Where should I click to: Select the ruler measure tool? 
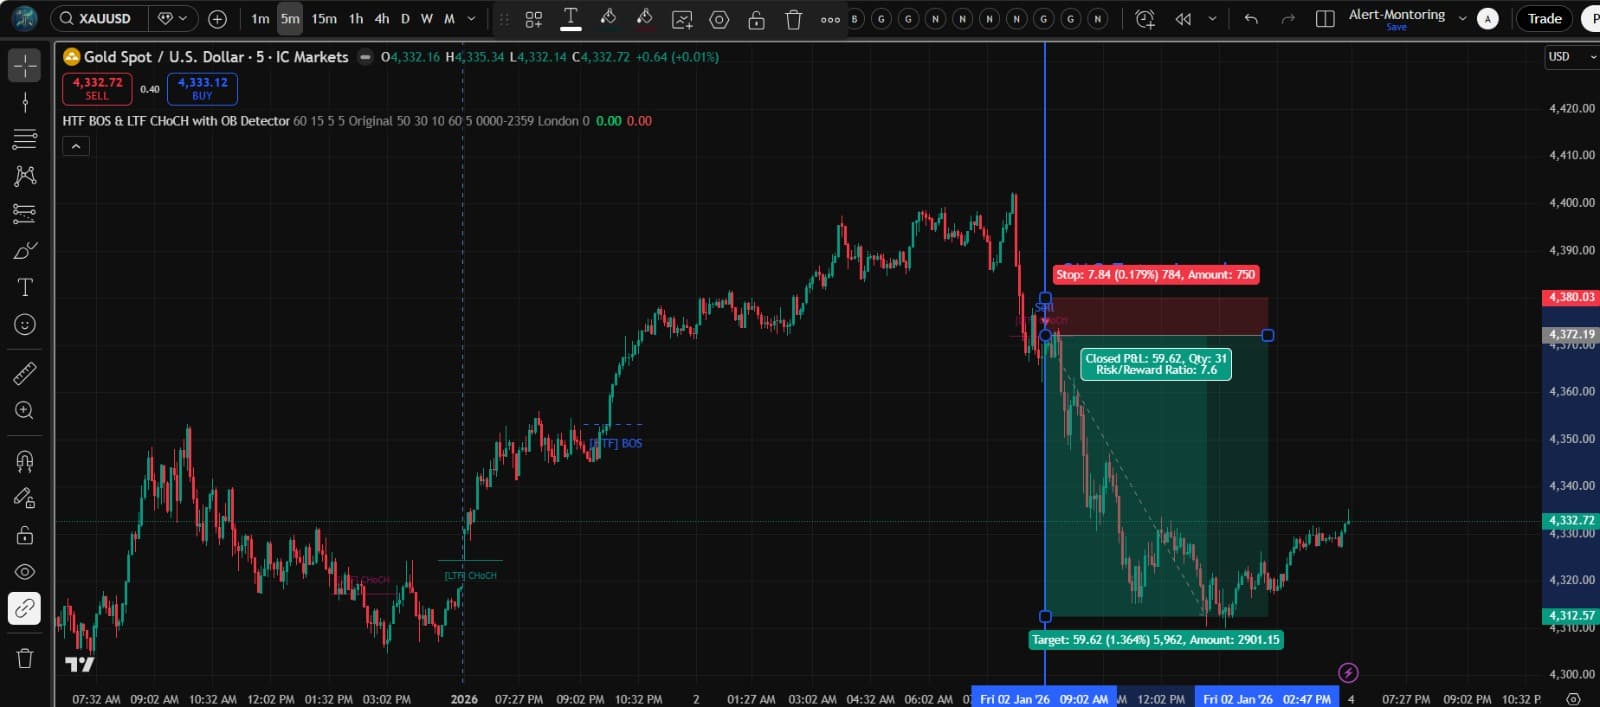click(x=25, y=373)
